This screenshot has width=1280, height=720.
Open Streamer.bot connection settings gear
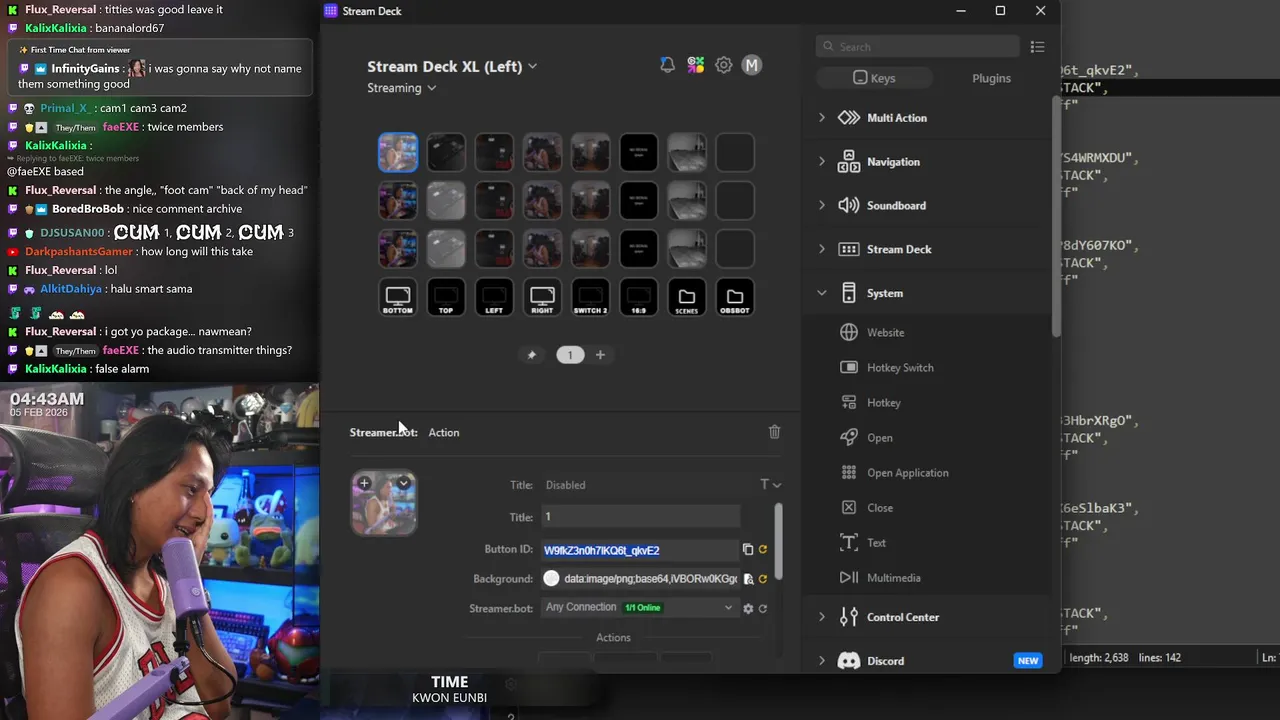pyautogui.click(x=748, y=608)
